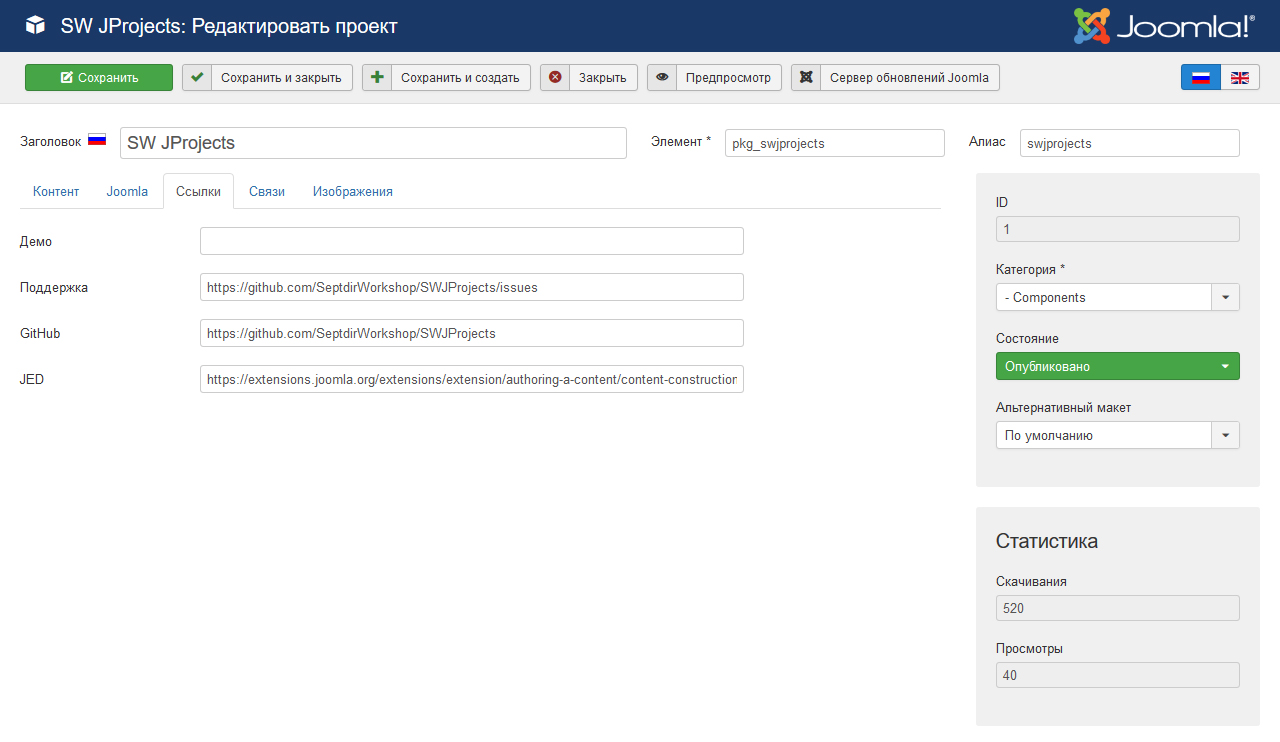
Task: Click the GitHub URL field
Action: coord(472,333)
